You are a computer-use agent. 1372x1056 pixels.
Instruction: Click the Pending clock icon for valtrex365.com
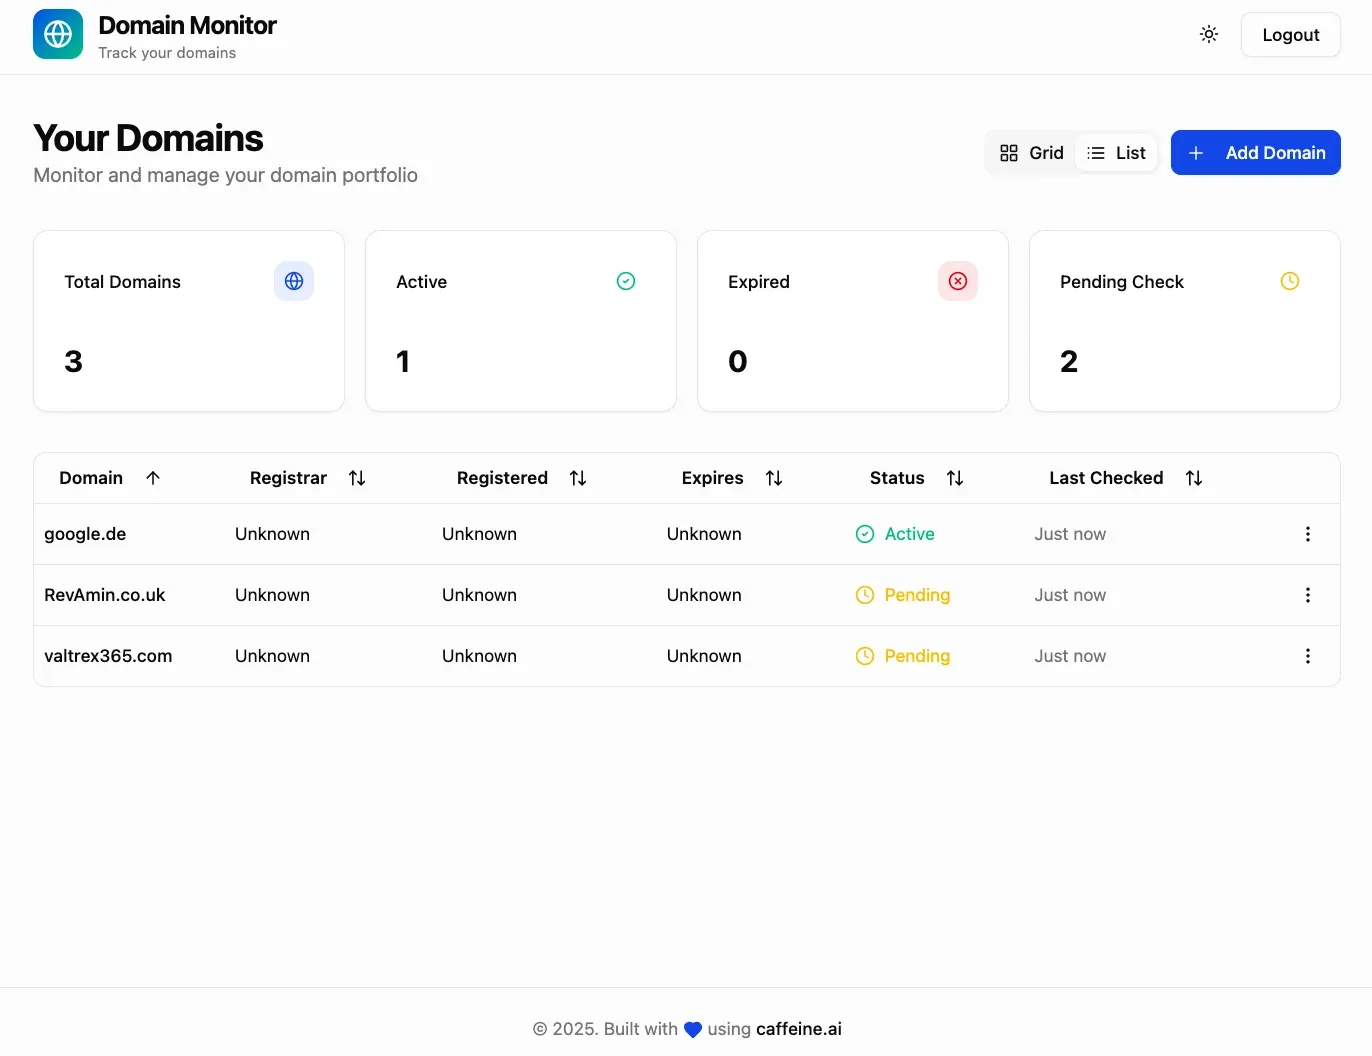point(863,656)
